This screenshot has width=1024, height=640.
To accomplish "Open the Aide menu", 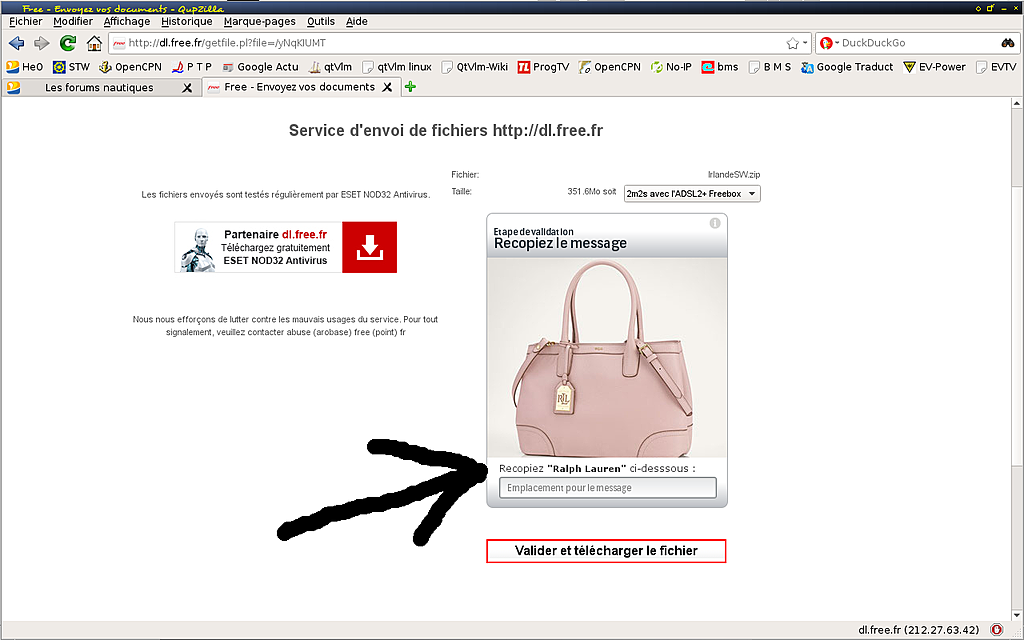I will coord(357,22).
